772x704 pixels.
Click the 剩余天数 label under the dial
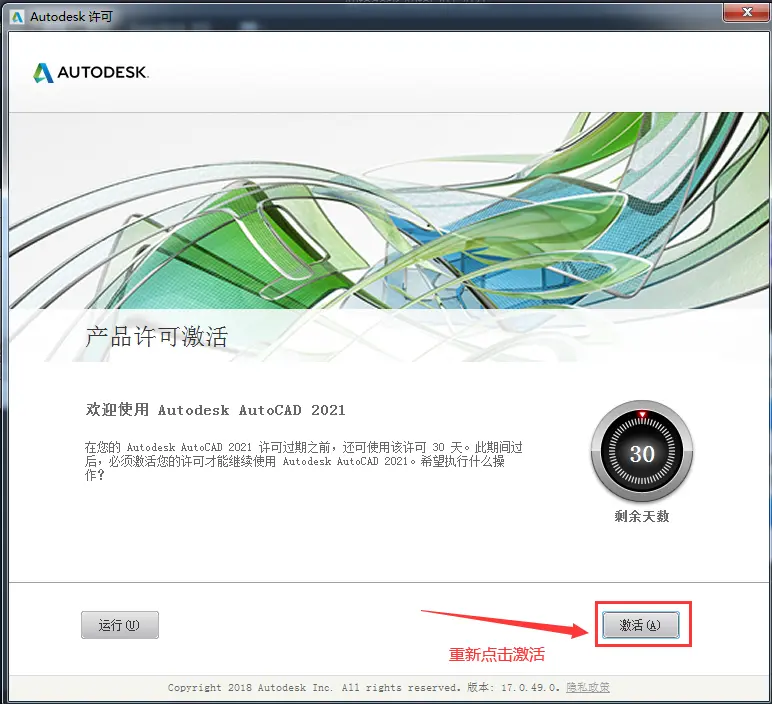(641, 517)
